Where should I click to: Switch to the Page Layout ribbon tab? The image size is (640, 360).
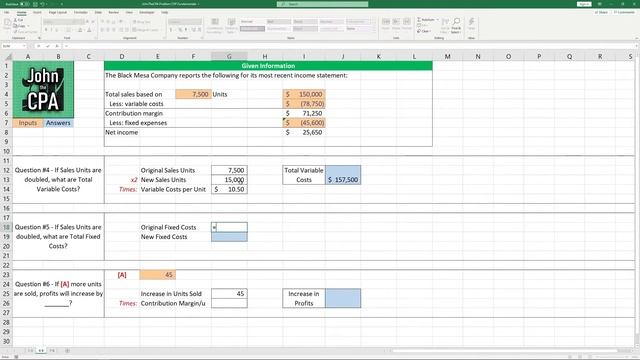[x=58, y=13]
